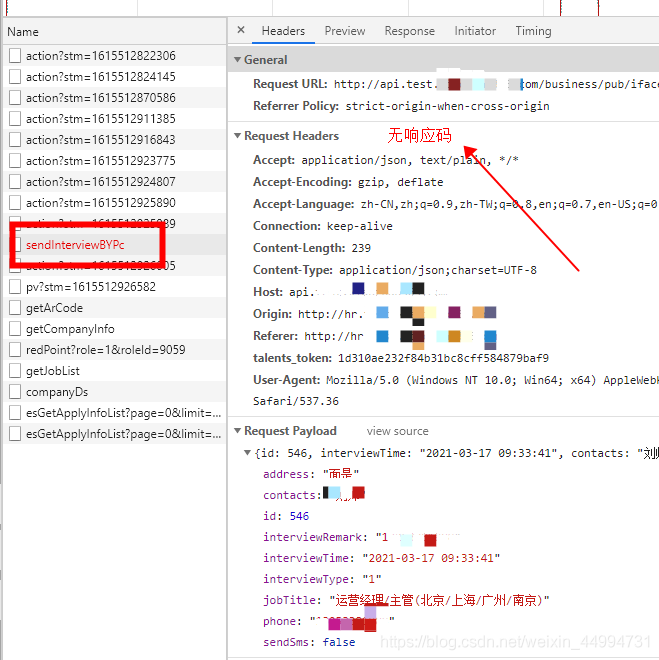The width and height of the screenshot is (659, 660).
Task: Tick checkbox for action?stm=1615512925890
Action: coord(15,203)
